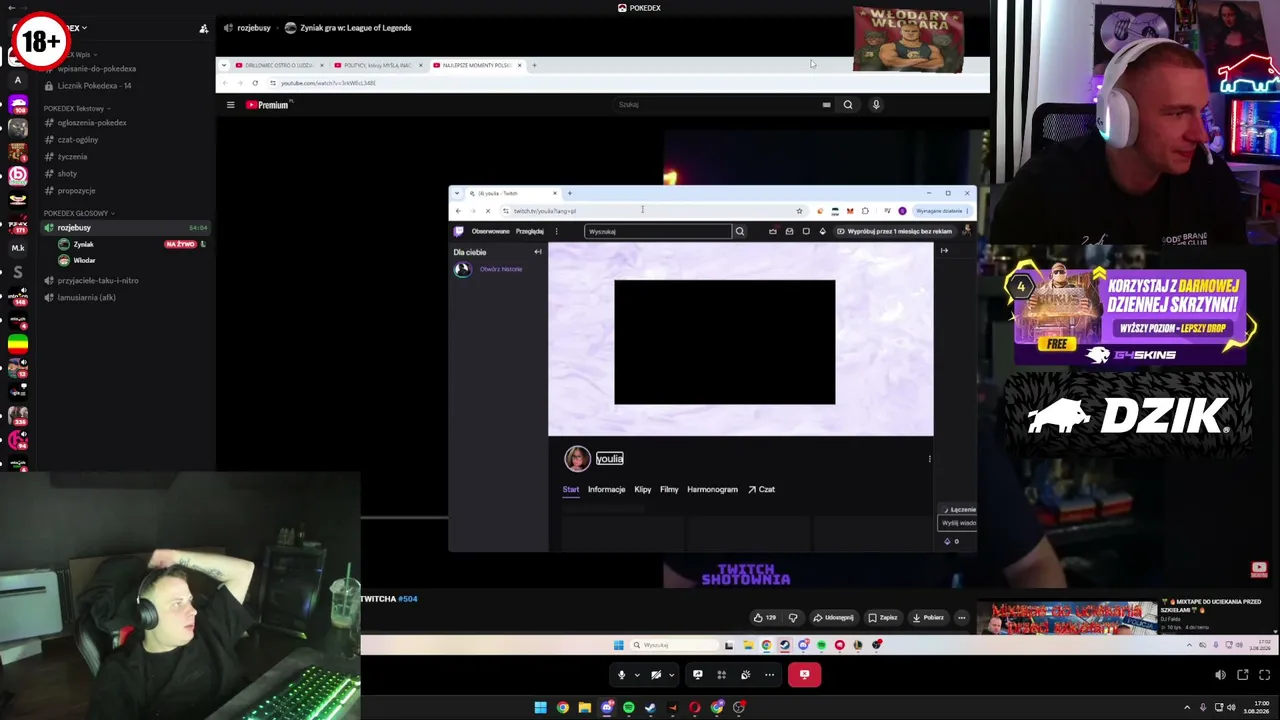The image size is (1280, 720).
Task: Click the Twitch search magnifier button
Action: (740, 231)
